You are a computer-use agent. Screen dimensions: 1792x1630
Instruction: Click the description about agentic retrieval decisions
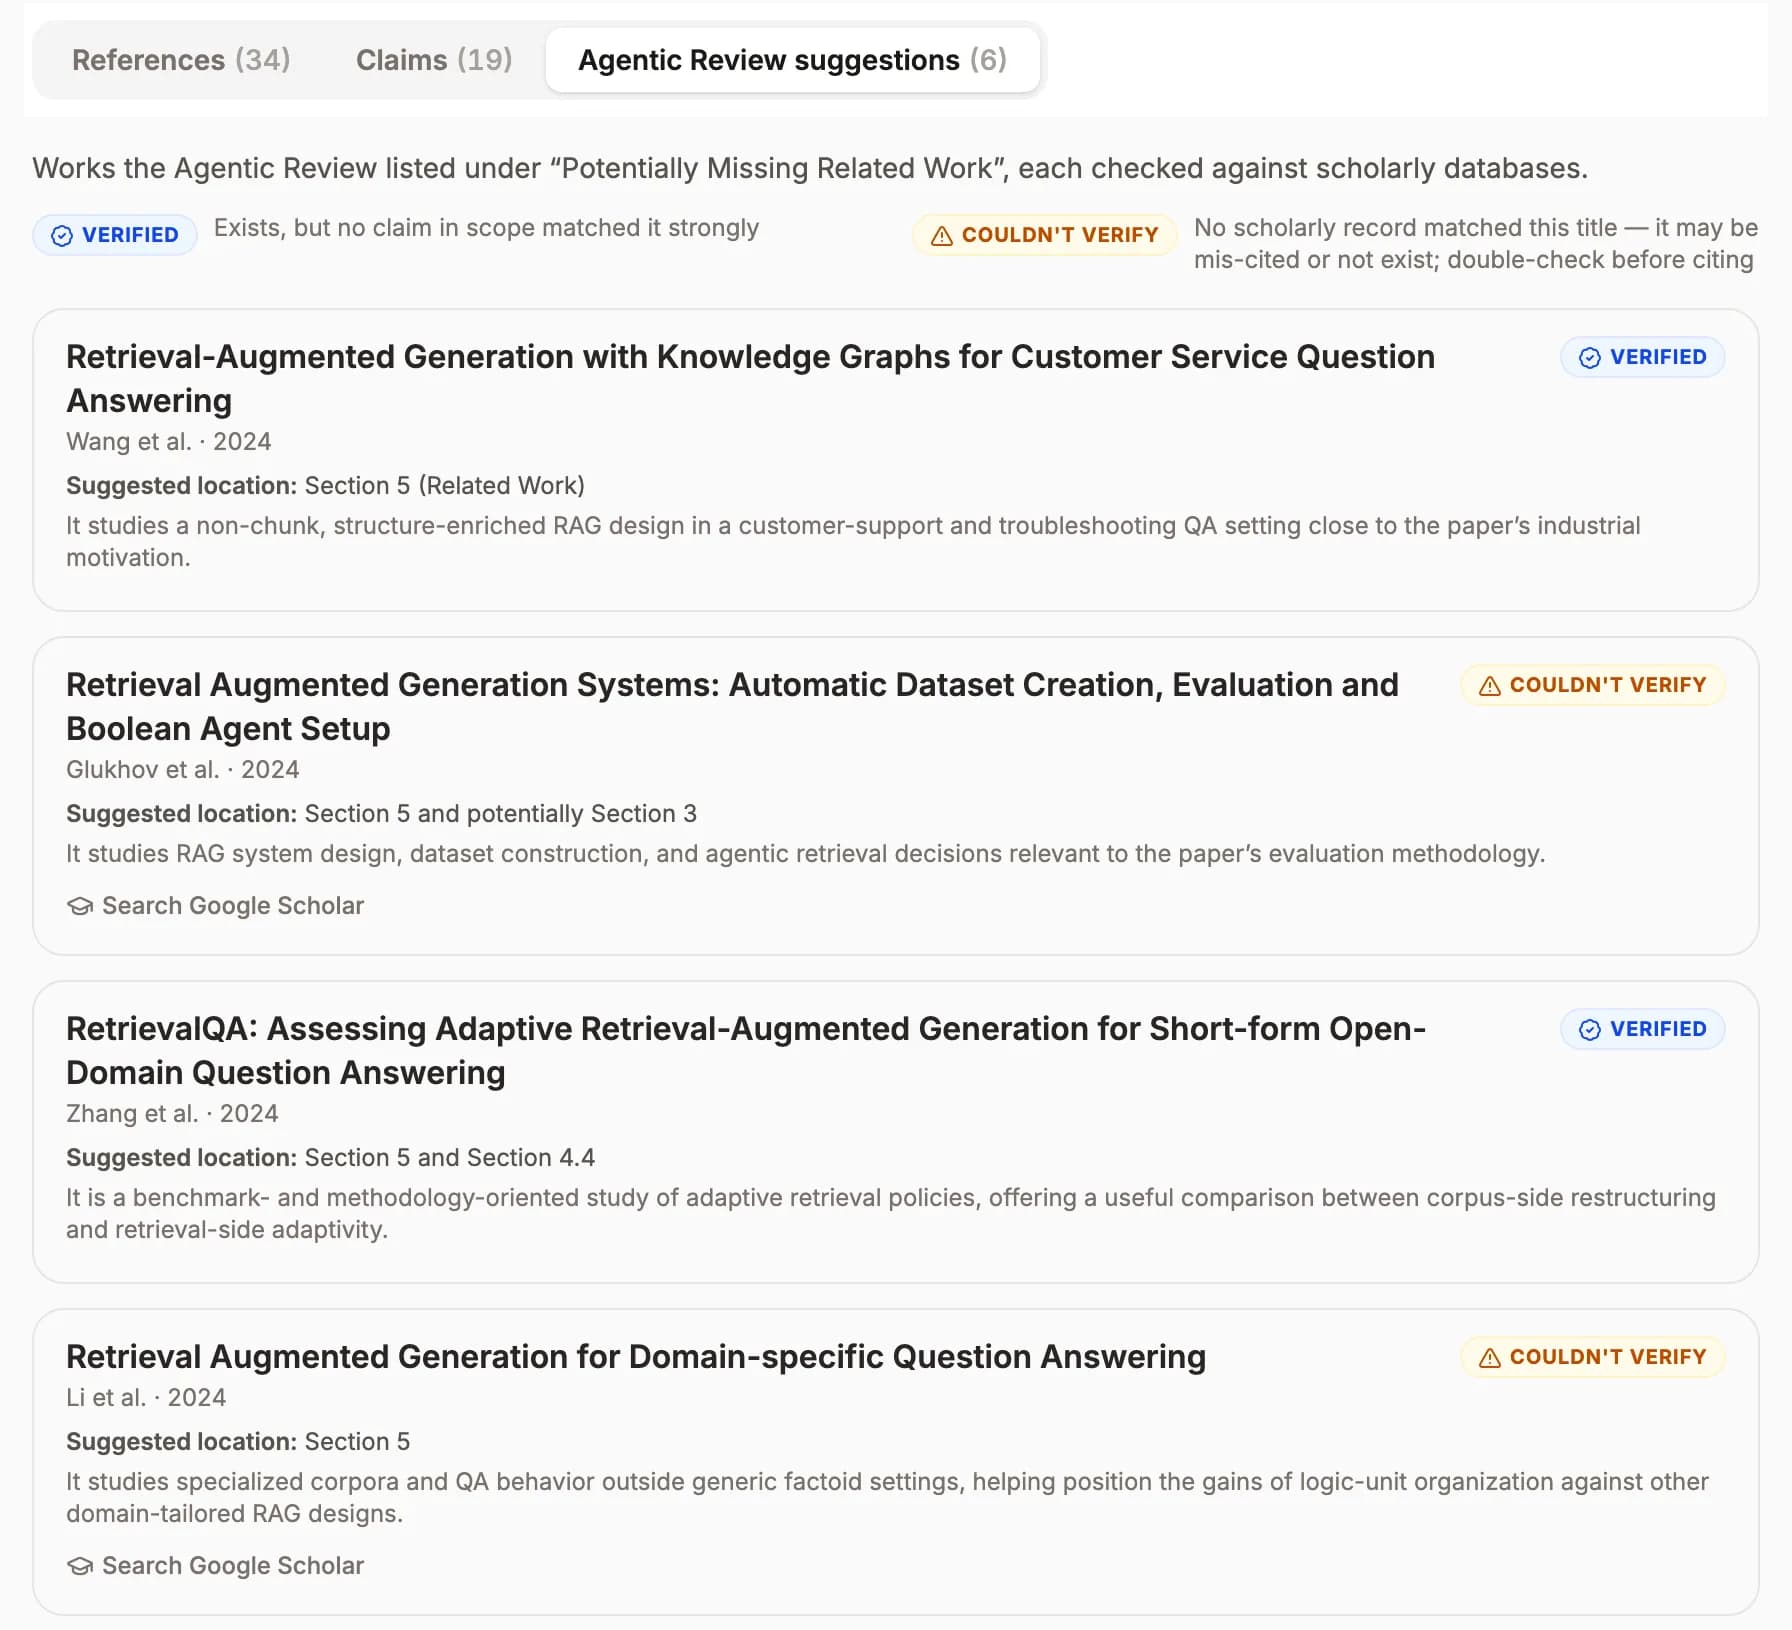(805, 854)
